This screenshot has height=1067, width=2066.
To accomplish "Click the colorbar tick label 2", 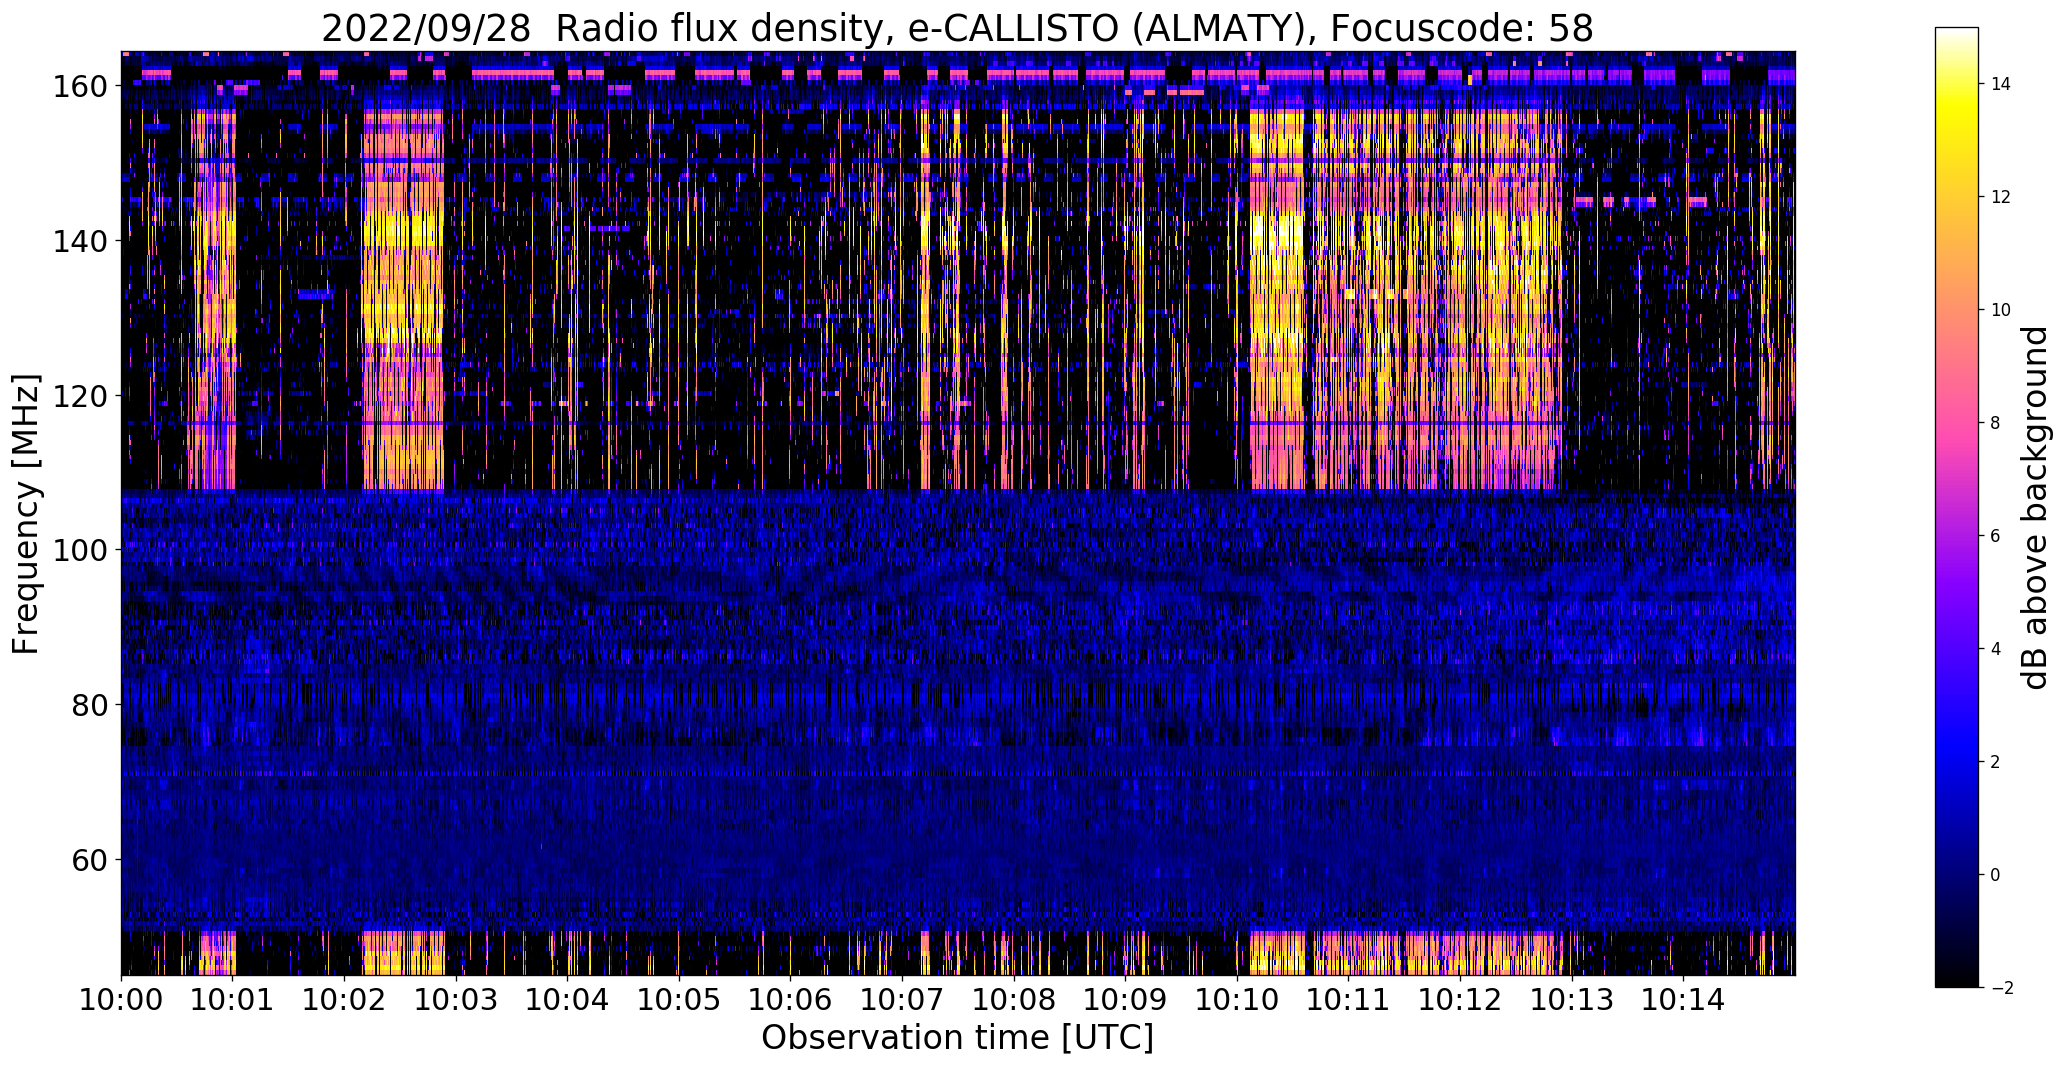I will click(x=1996, y=762).
